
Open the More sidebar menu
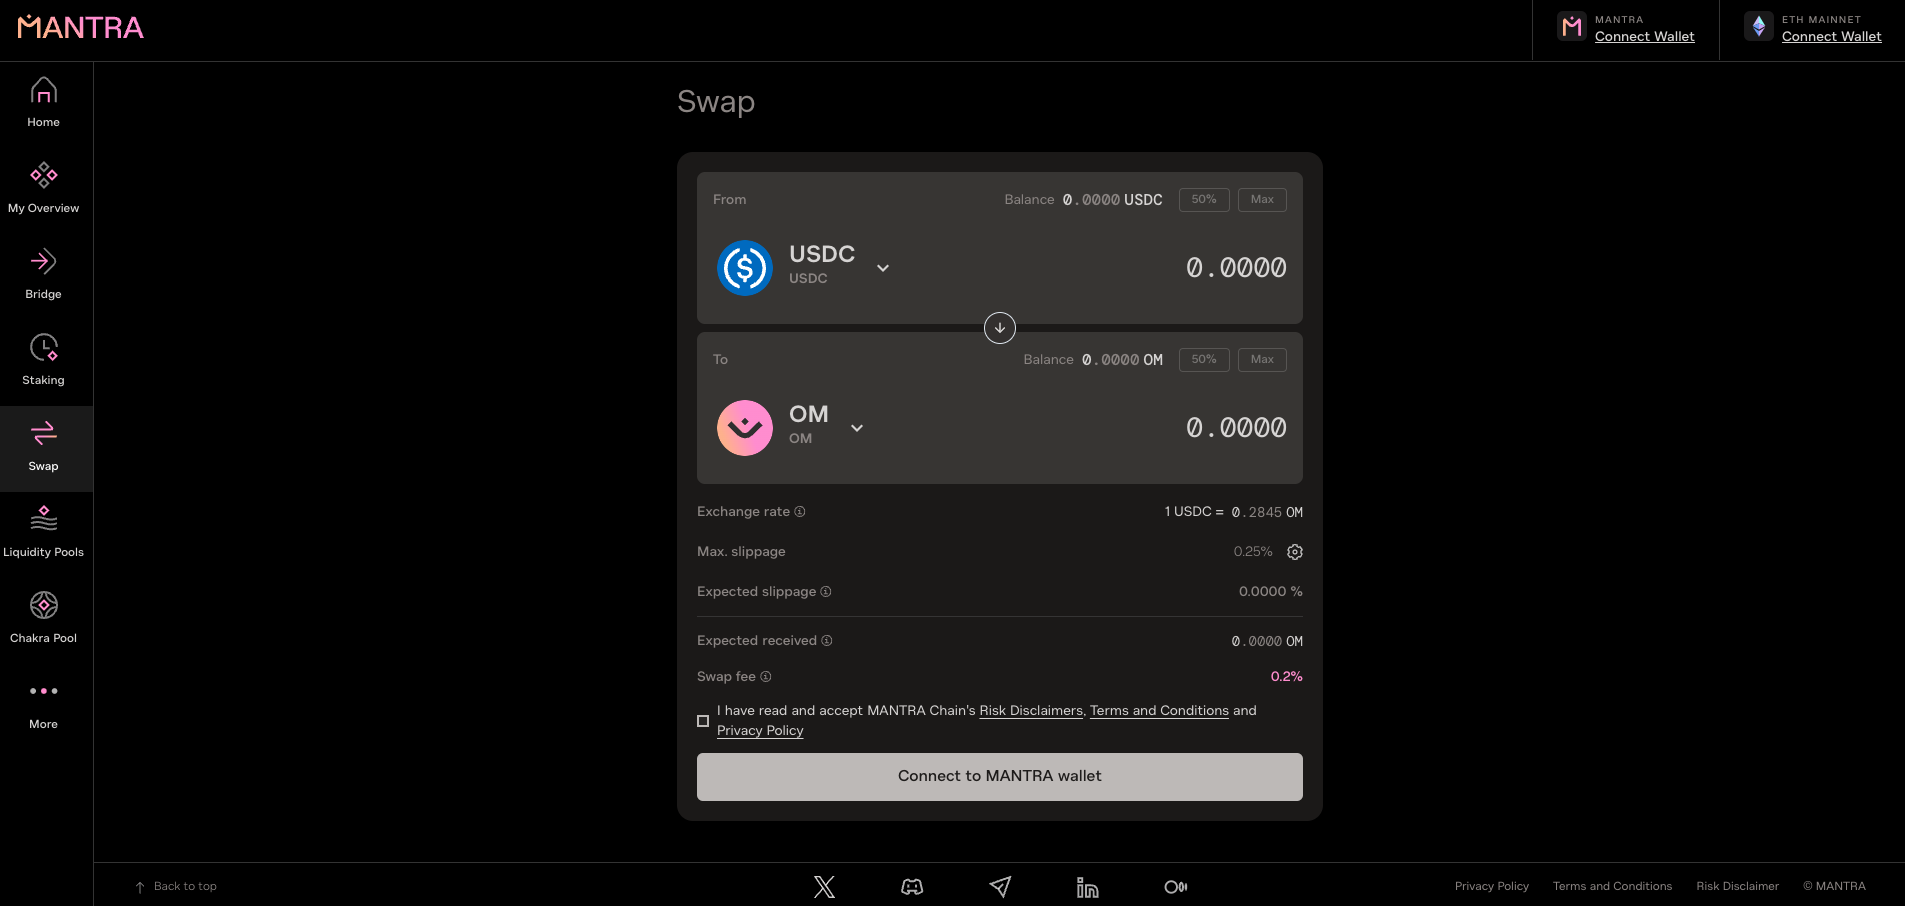click(44, 705)
